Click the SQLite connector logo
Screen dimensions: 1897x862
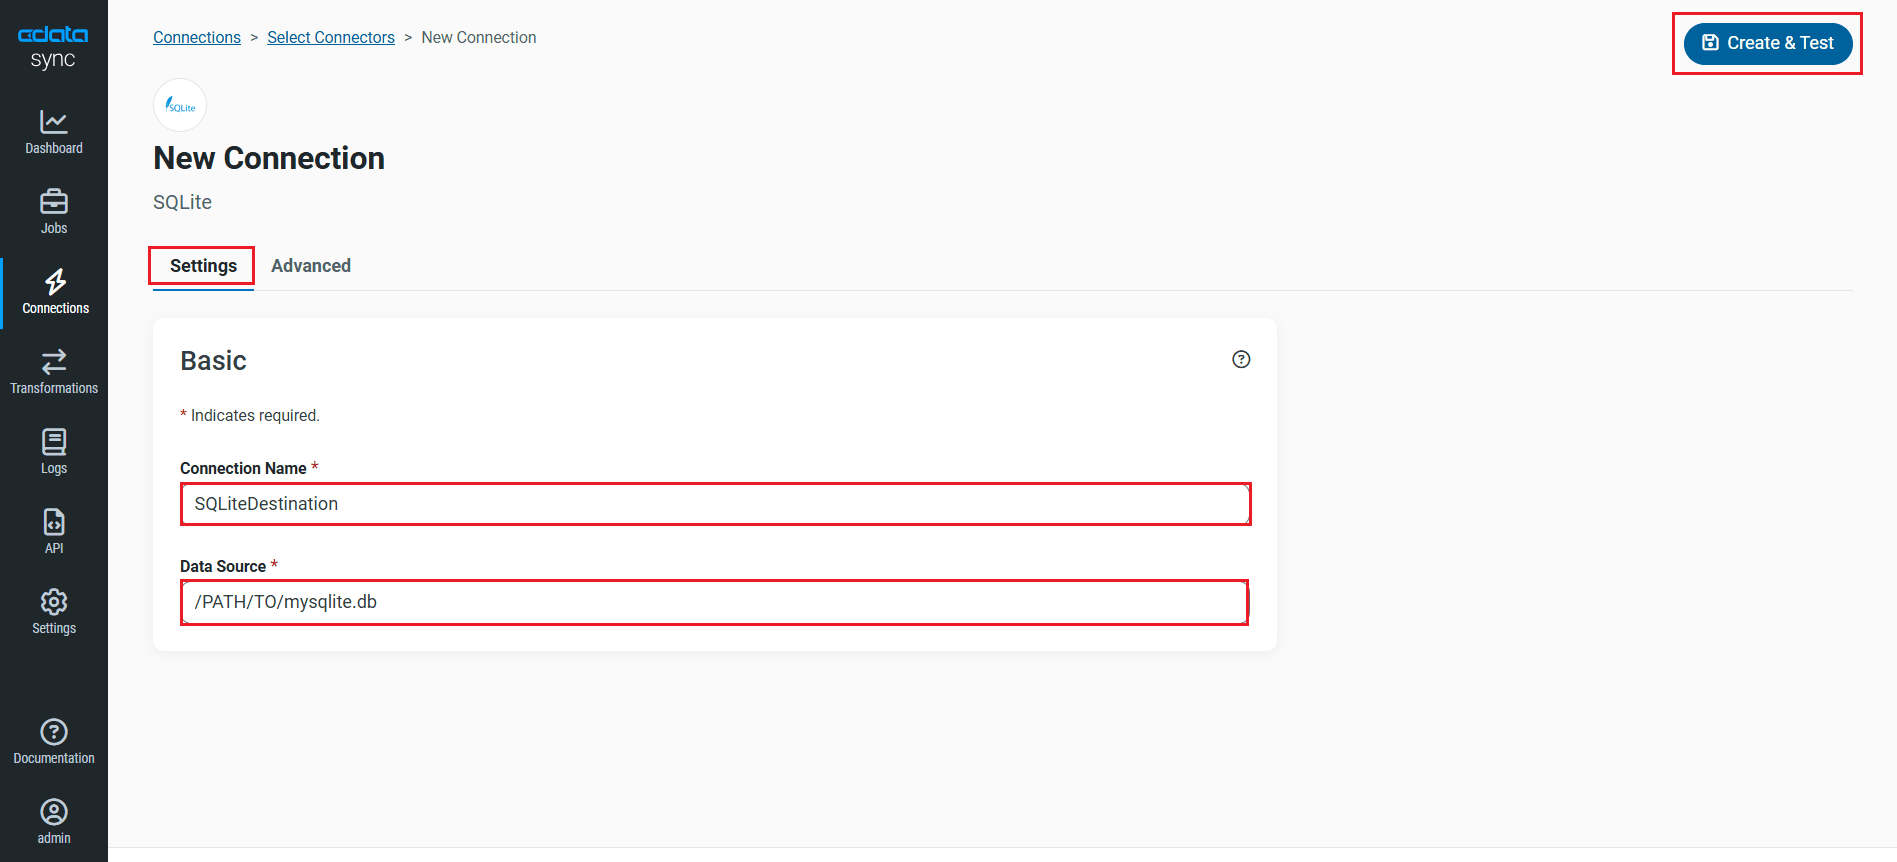coord(180,105)
